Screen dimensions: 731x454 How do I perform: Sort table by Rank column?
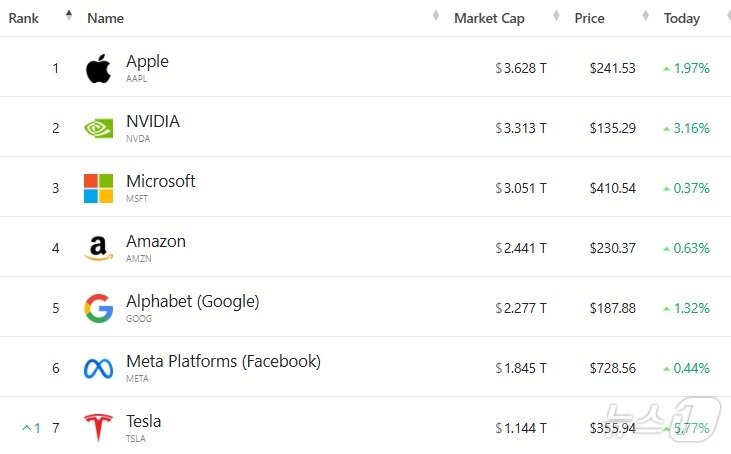click(24, 18)
